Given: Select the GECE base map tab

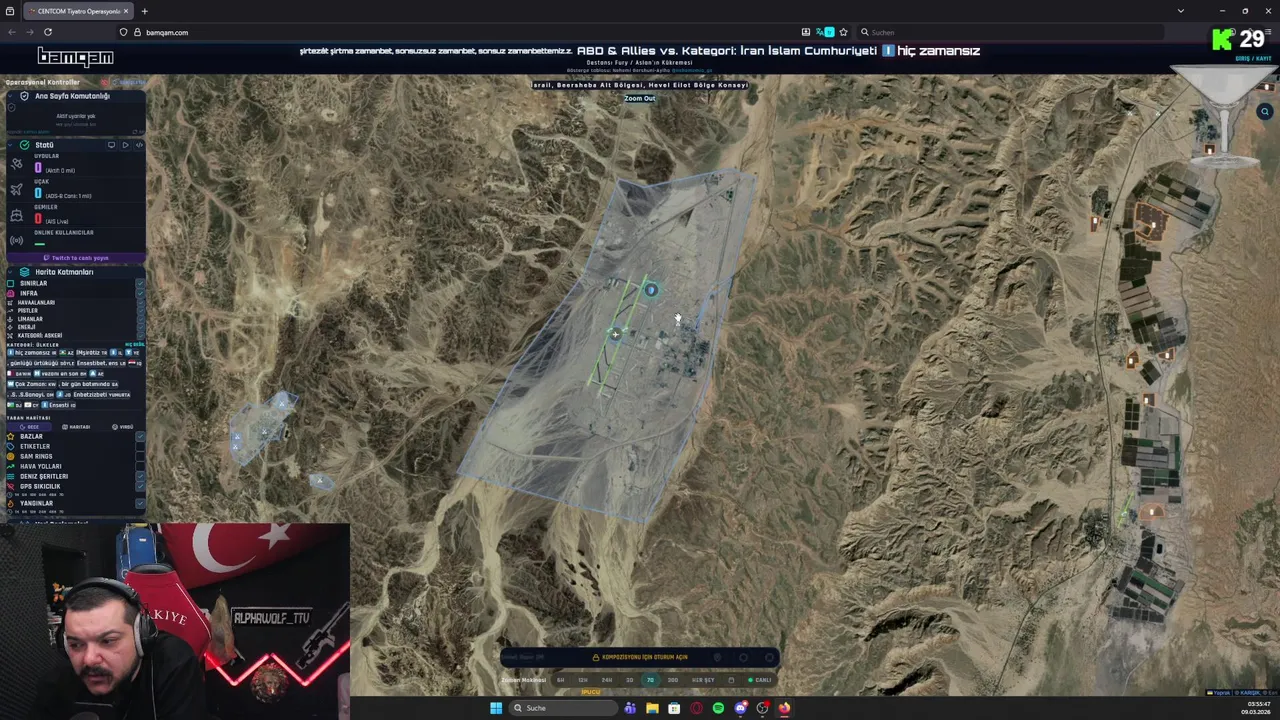Looking at the screenshot, I should tap(30, 427).
